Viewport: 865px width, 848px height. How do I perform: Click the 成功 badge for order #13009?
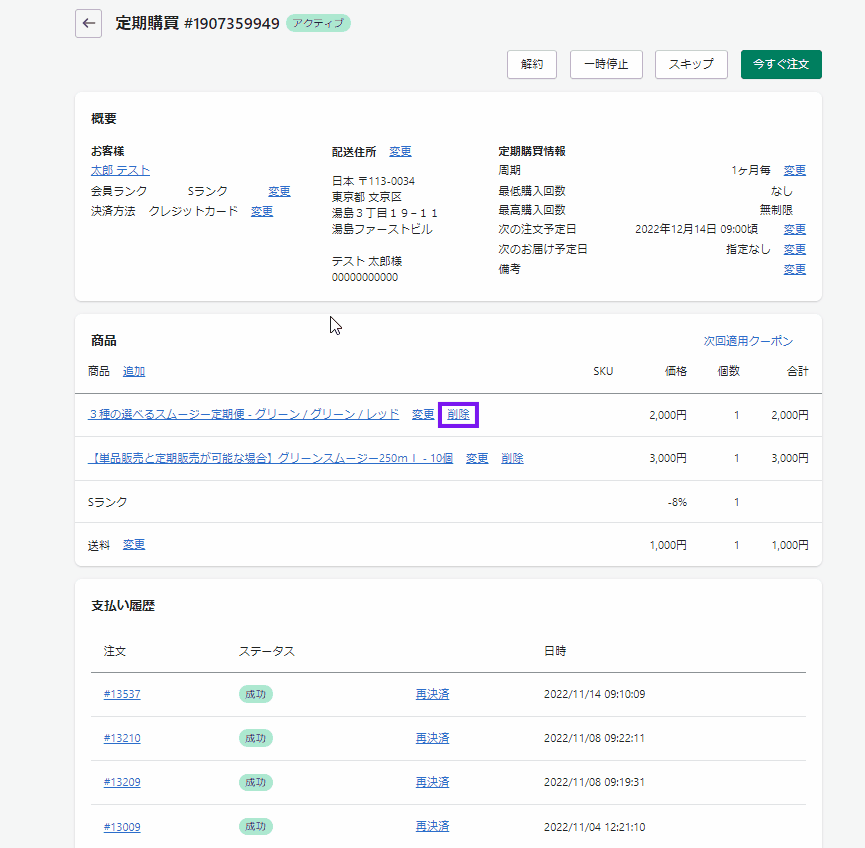click(x=256, y=826)
